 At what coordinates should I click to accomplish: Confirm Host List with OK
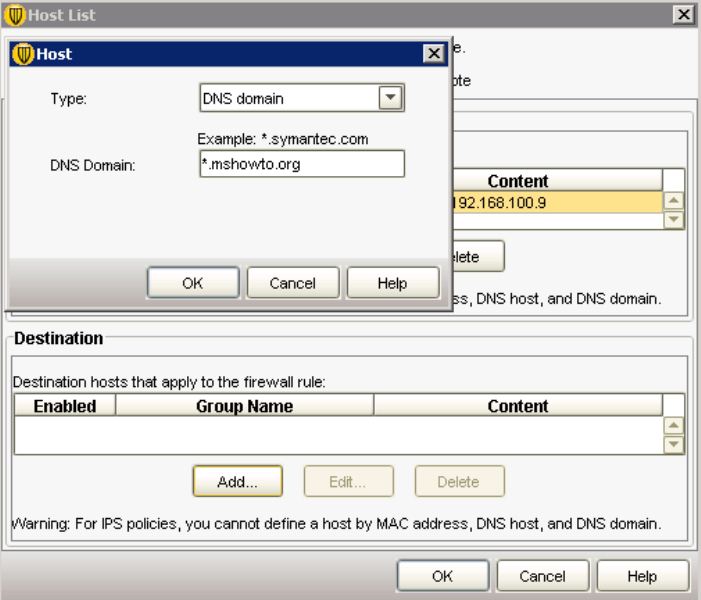443,576
